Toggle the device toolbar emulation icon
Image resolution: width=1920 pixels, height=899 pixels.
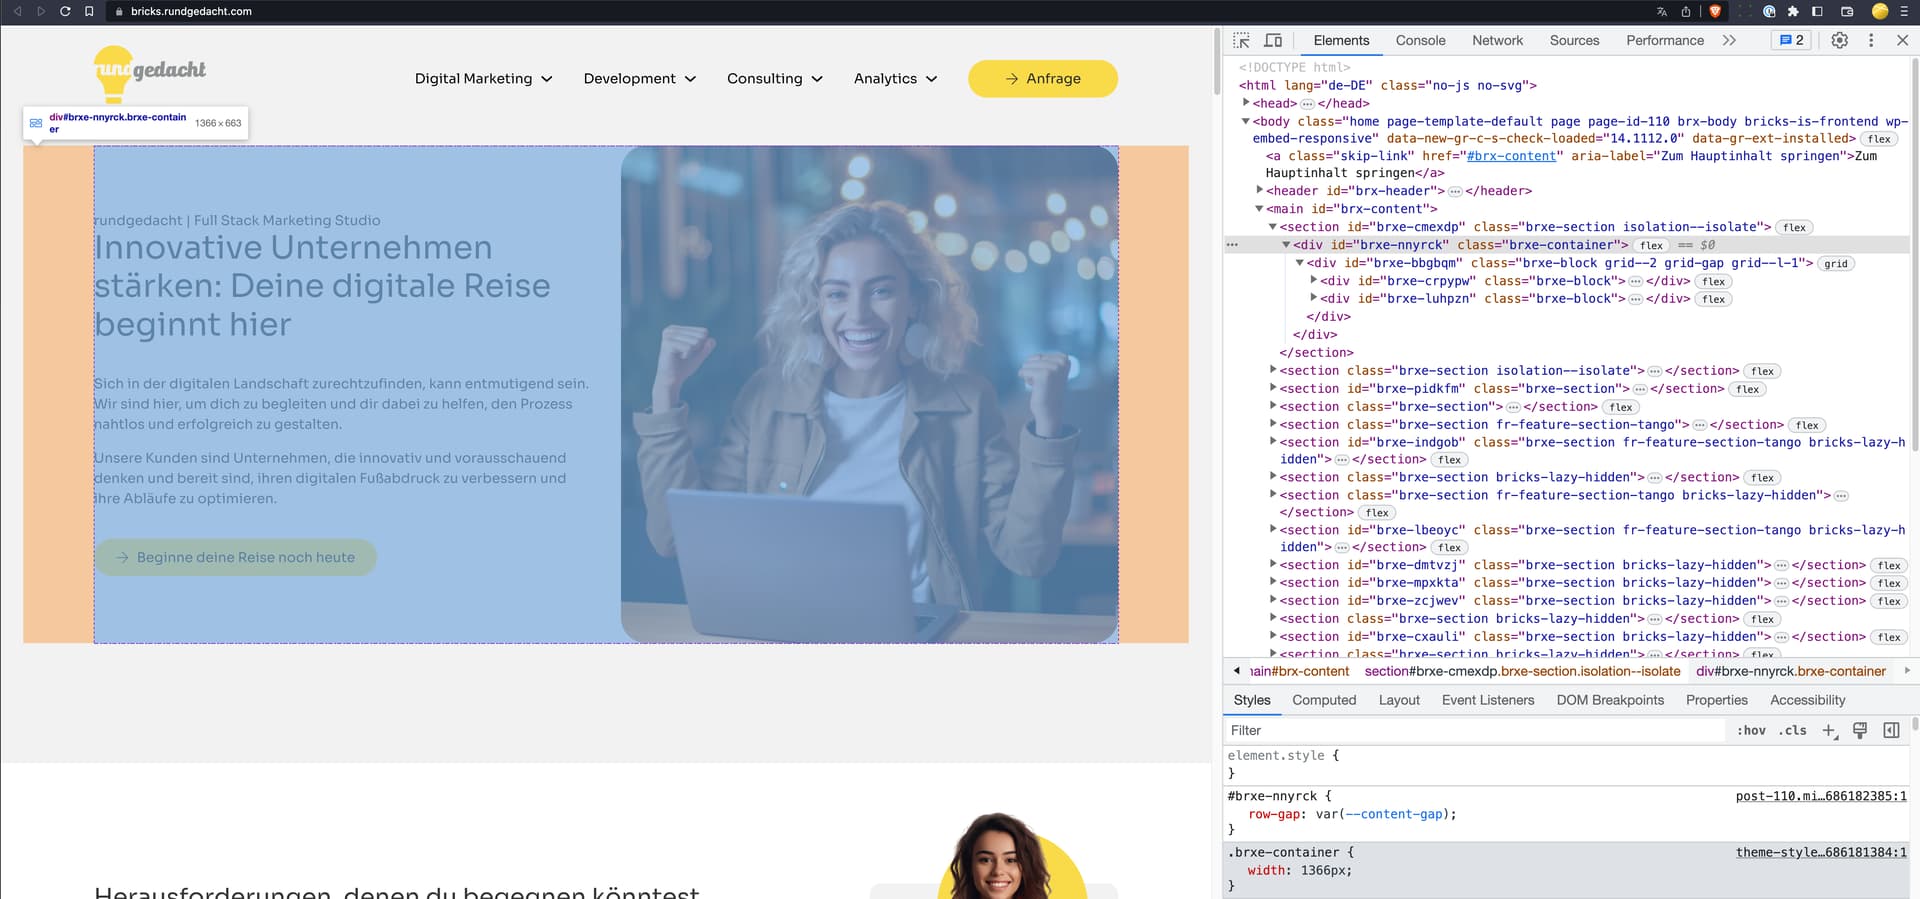1273,40
